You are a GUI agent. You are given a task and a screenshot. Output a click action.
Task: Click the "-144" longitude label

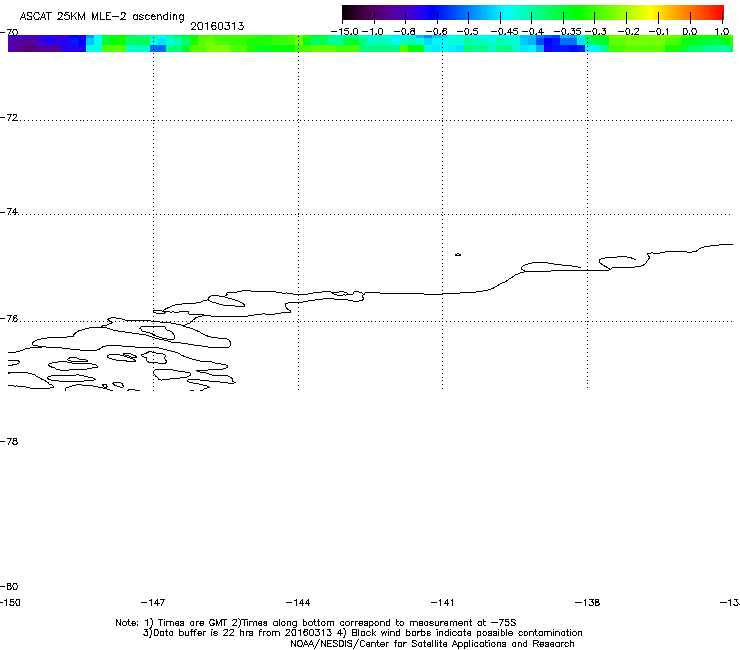click(298, 602)
